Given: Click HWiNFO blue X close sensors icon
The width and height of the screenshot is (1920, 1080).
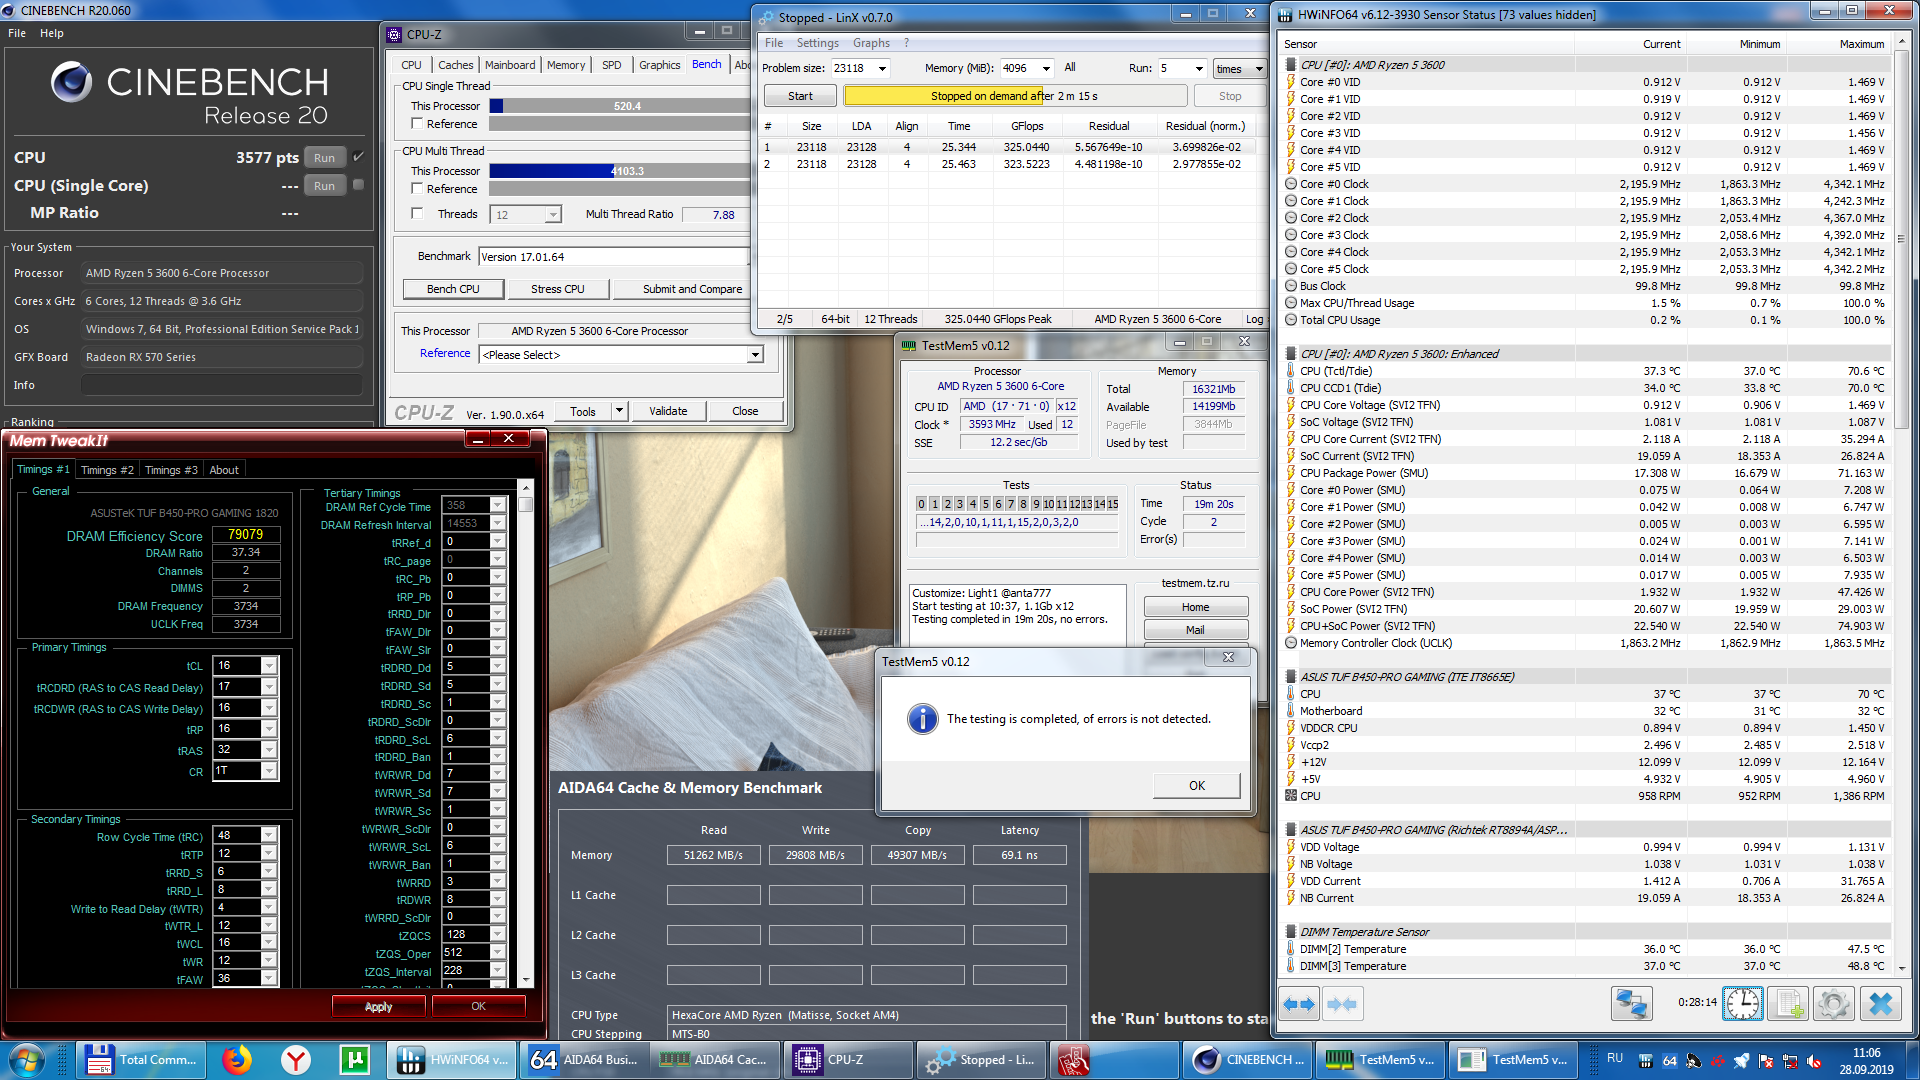Looking at the screenshot, I should [x=1880, y=1004].
